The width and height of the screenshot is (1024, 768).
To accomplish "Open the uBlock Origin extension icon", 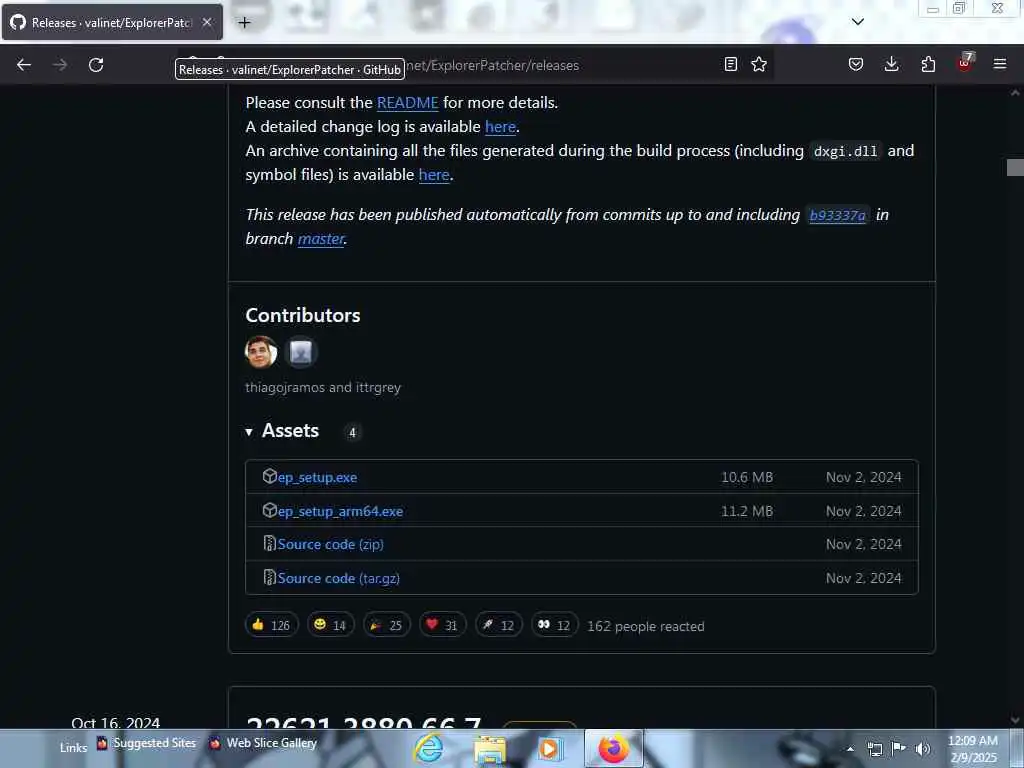I will [x=965, y=63].
